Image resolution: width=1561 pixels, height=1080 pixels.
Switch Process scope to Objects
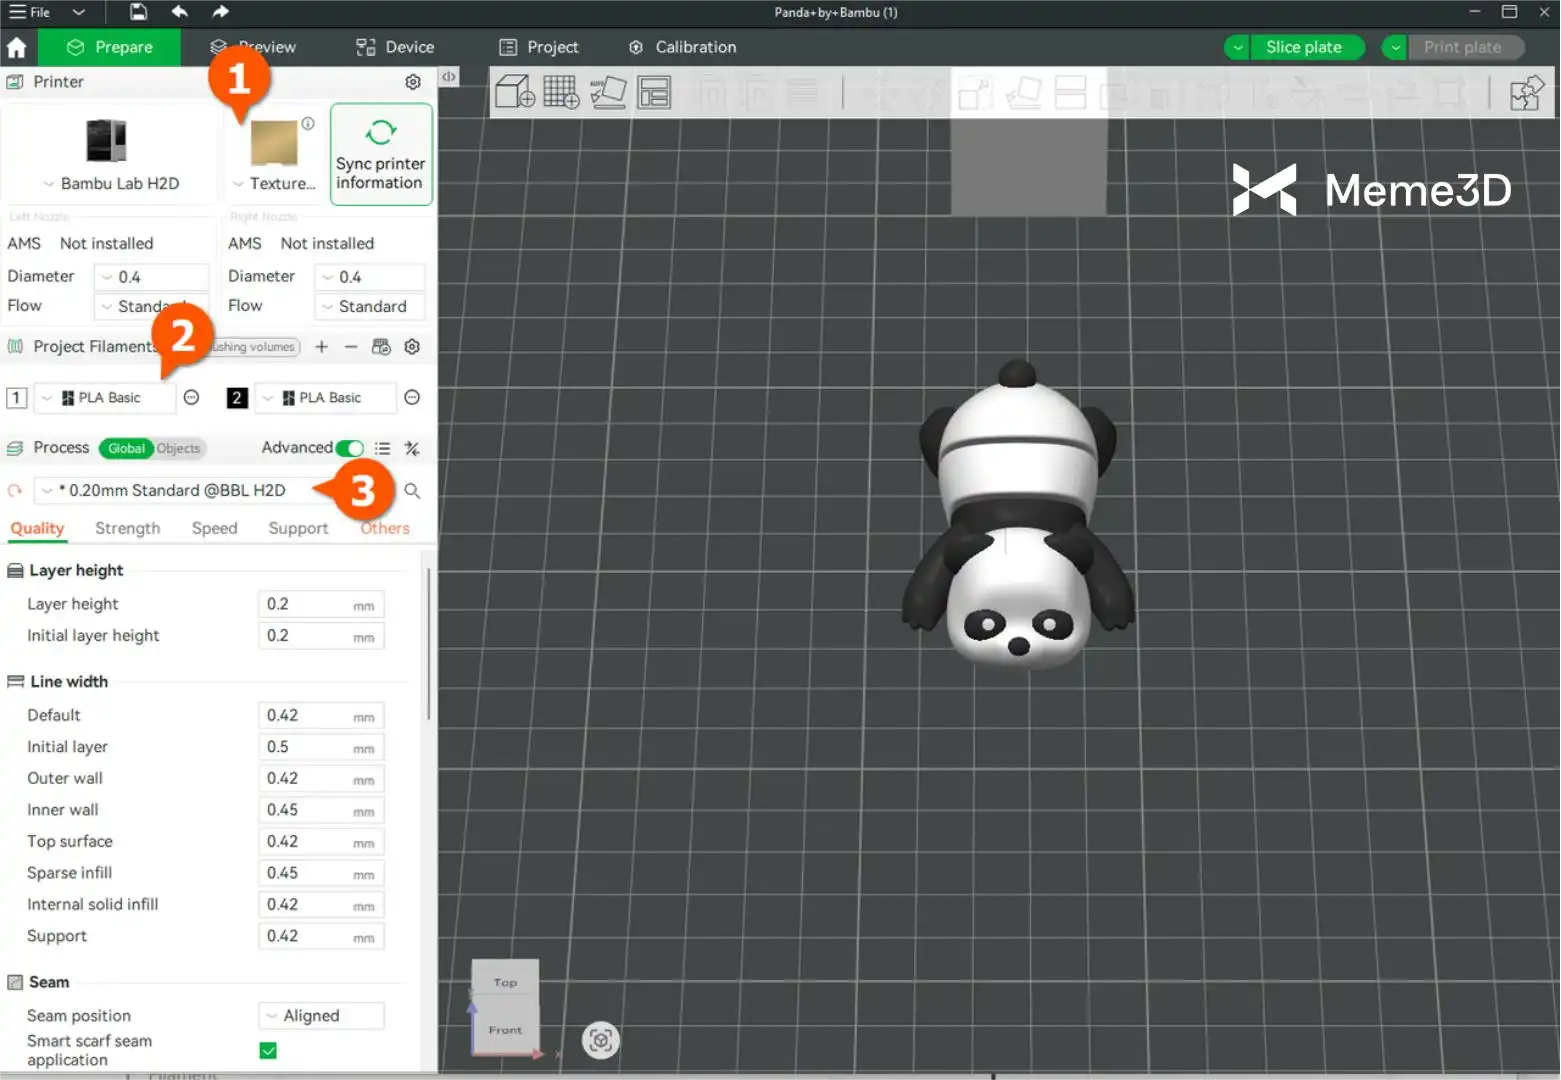pyautogui.click(x=178, y=448)
